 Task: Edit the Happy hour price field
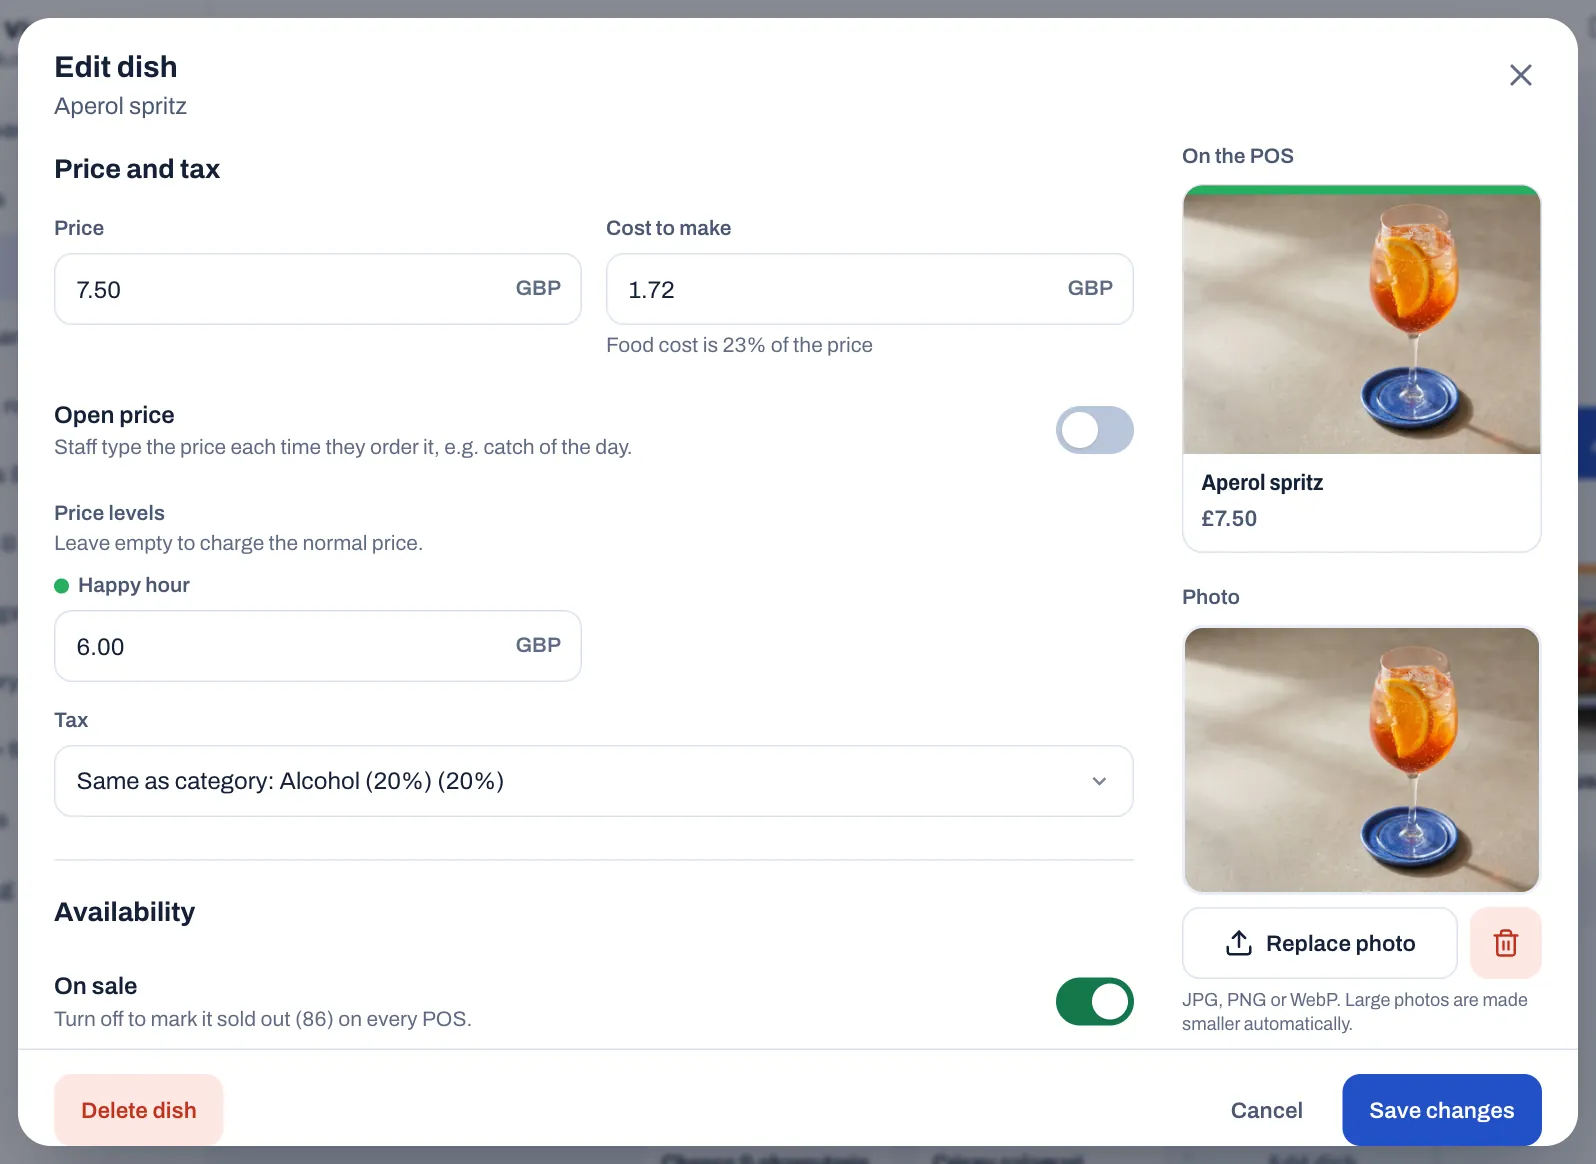click(x=318, y=646)
